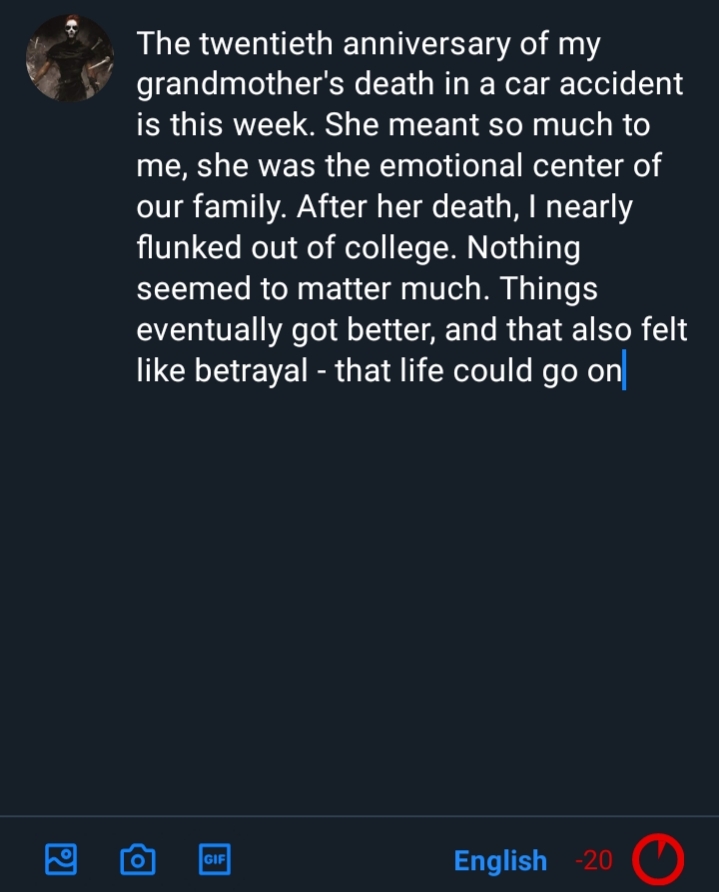Tap the -20 character overflow counter
This screenshot has height=892, width=719.
pyautogui.click(x=594, y=860)
